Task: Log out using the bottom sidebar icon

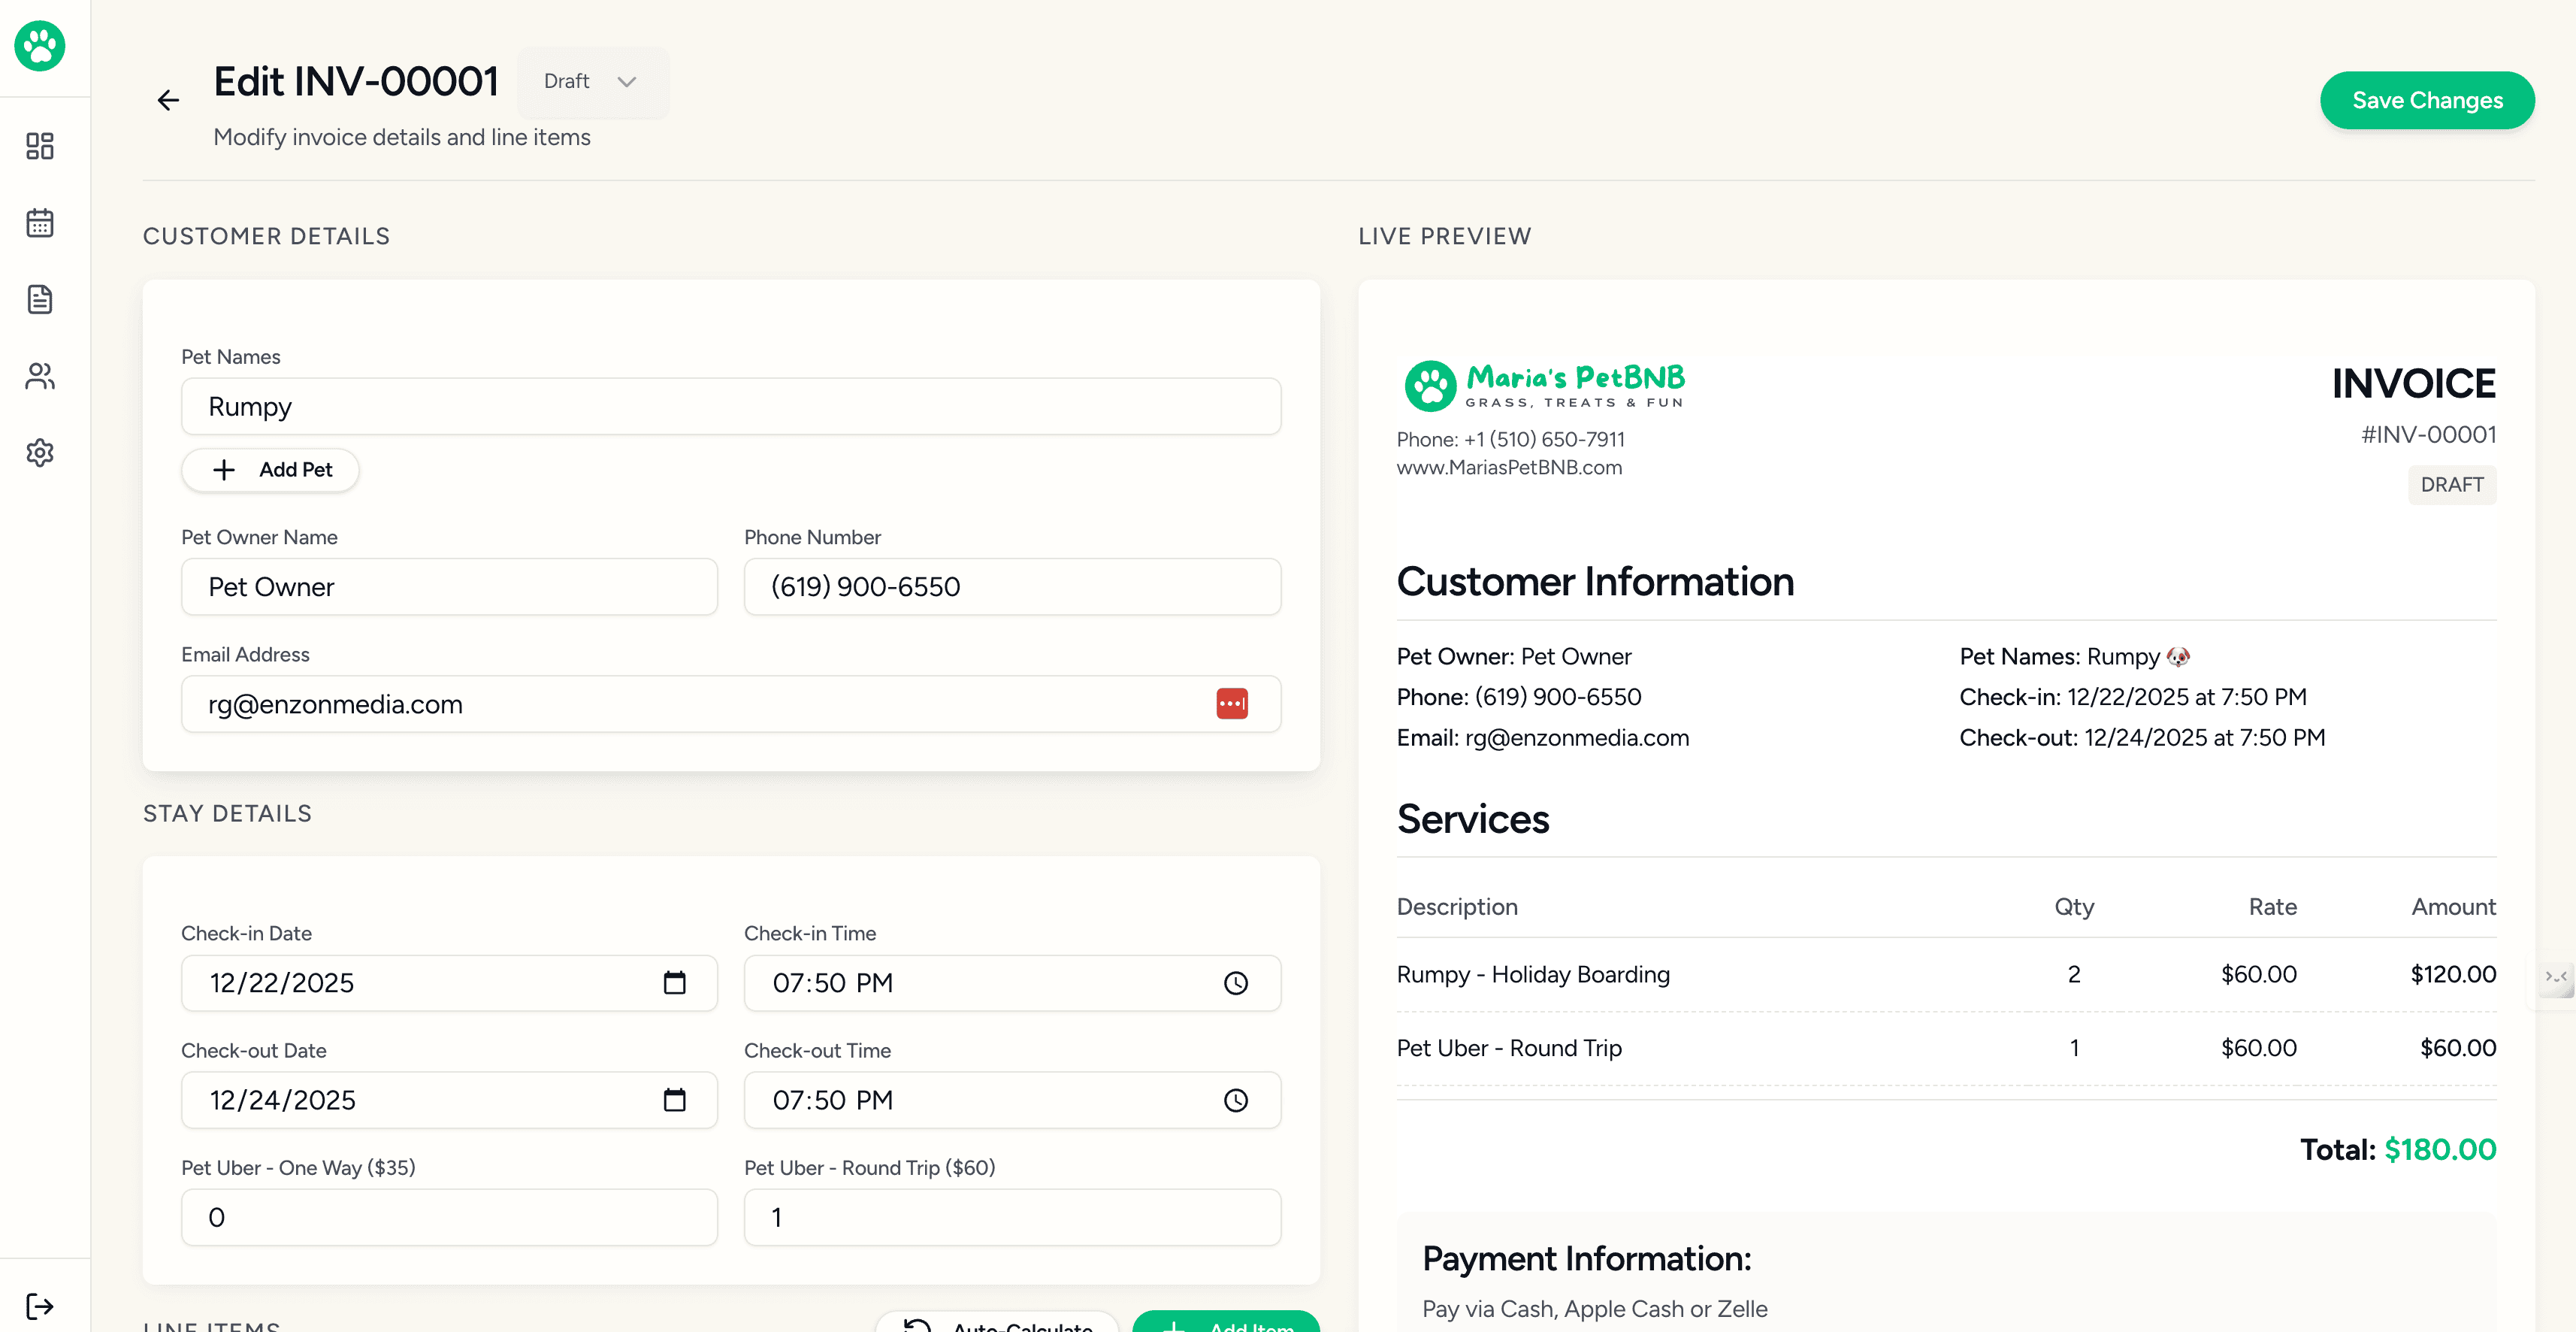Action: (39, 1305)
